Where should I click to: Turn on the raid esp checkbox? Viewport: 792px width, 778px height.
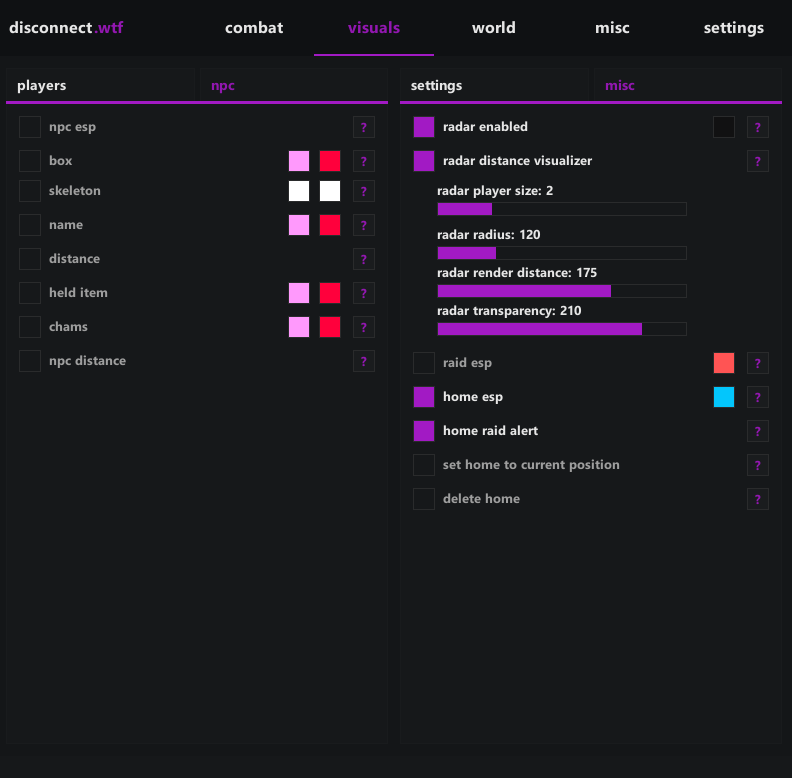pyautogui.click(x=424, y=363)
